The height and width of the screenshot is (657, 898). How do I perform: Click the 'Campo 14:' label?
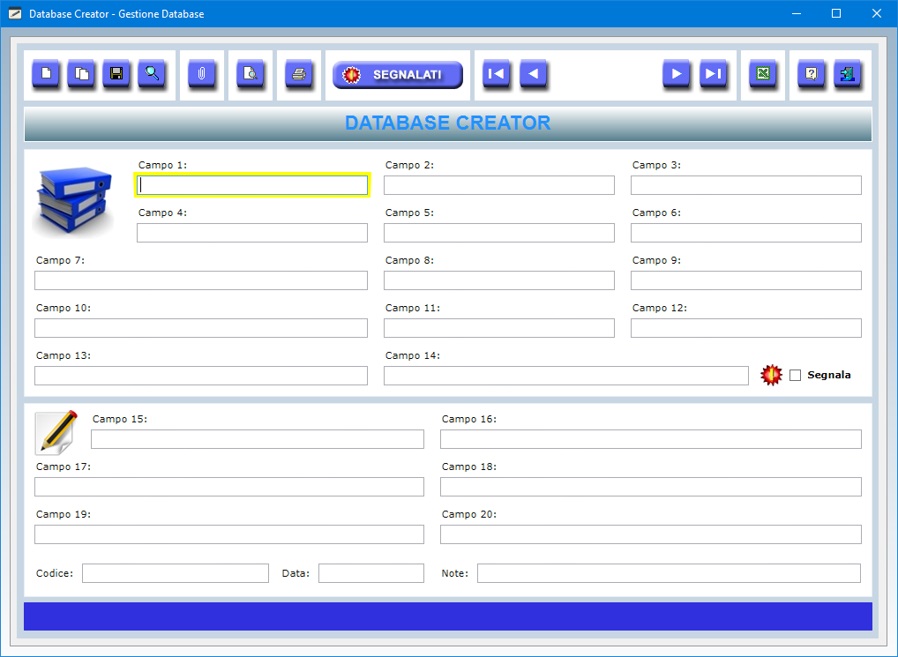tap(412, 356)
